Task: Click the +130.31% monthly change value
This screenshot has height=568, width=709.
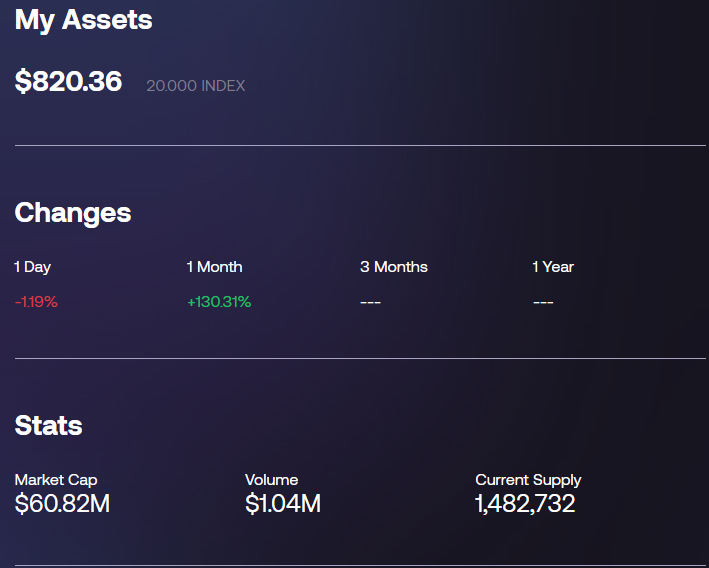Action: tap(219, 302)
